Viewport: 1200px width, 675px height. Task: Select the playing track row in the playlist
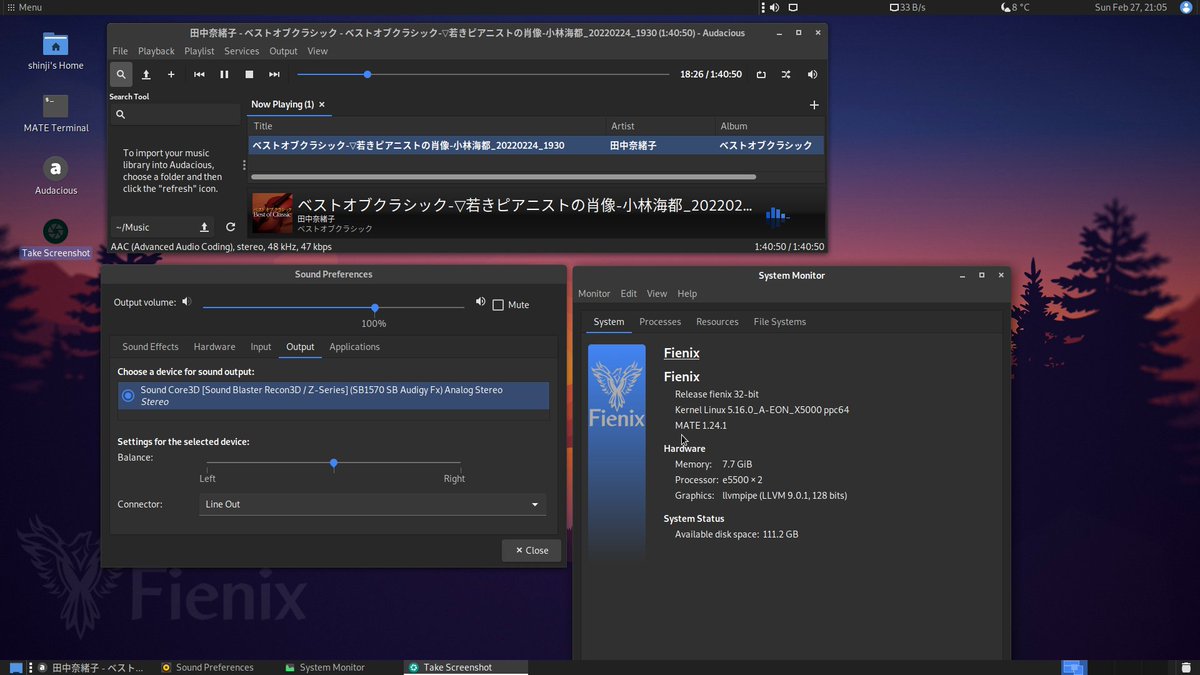pos(536,145)
